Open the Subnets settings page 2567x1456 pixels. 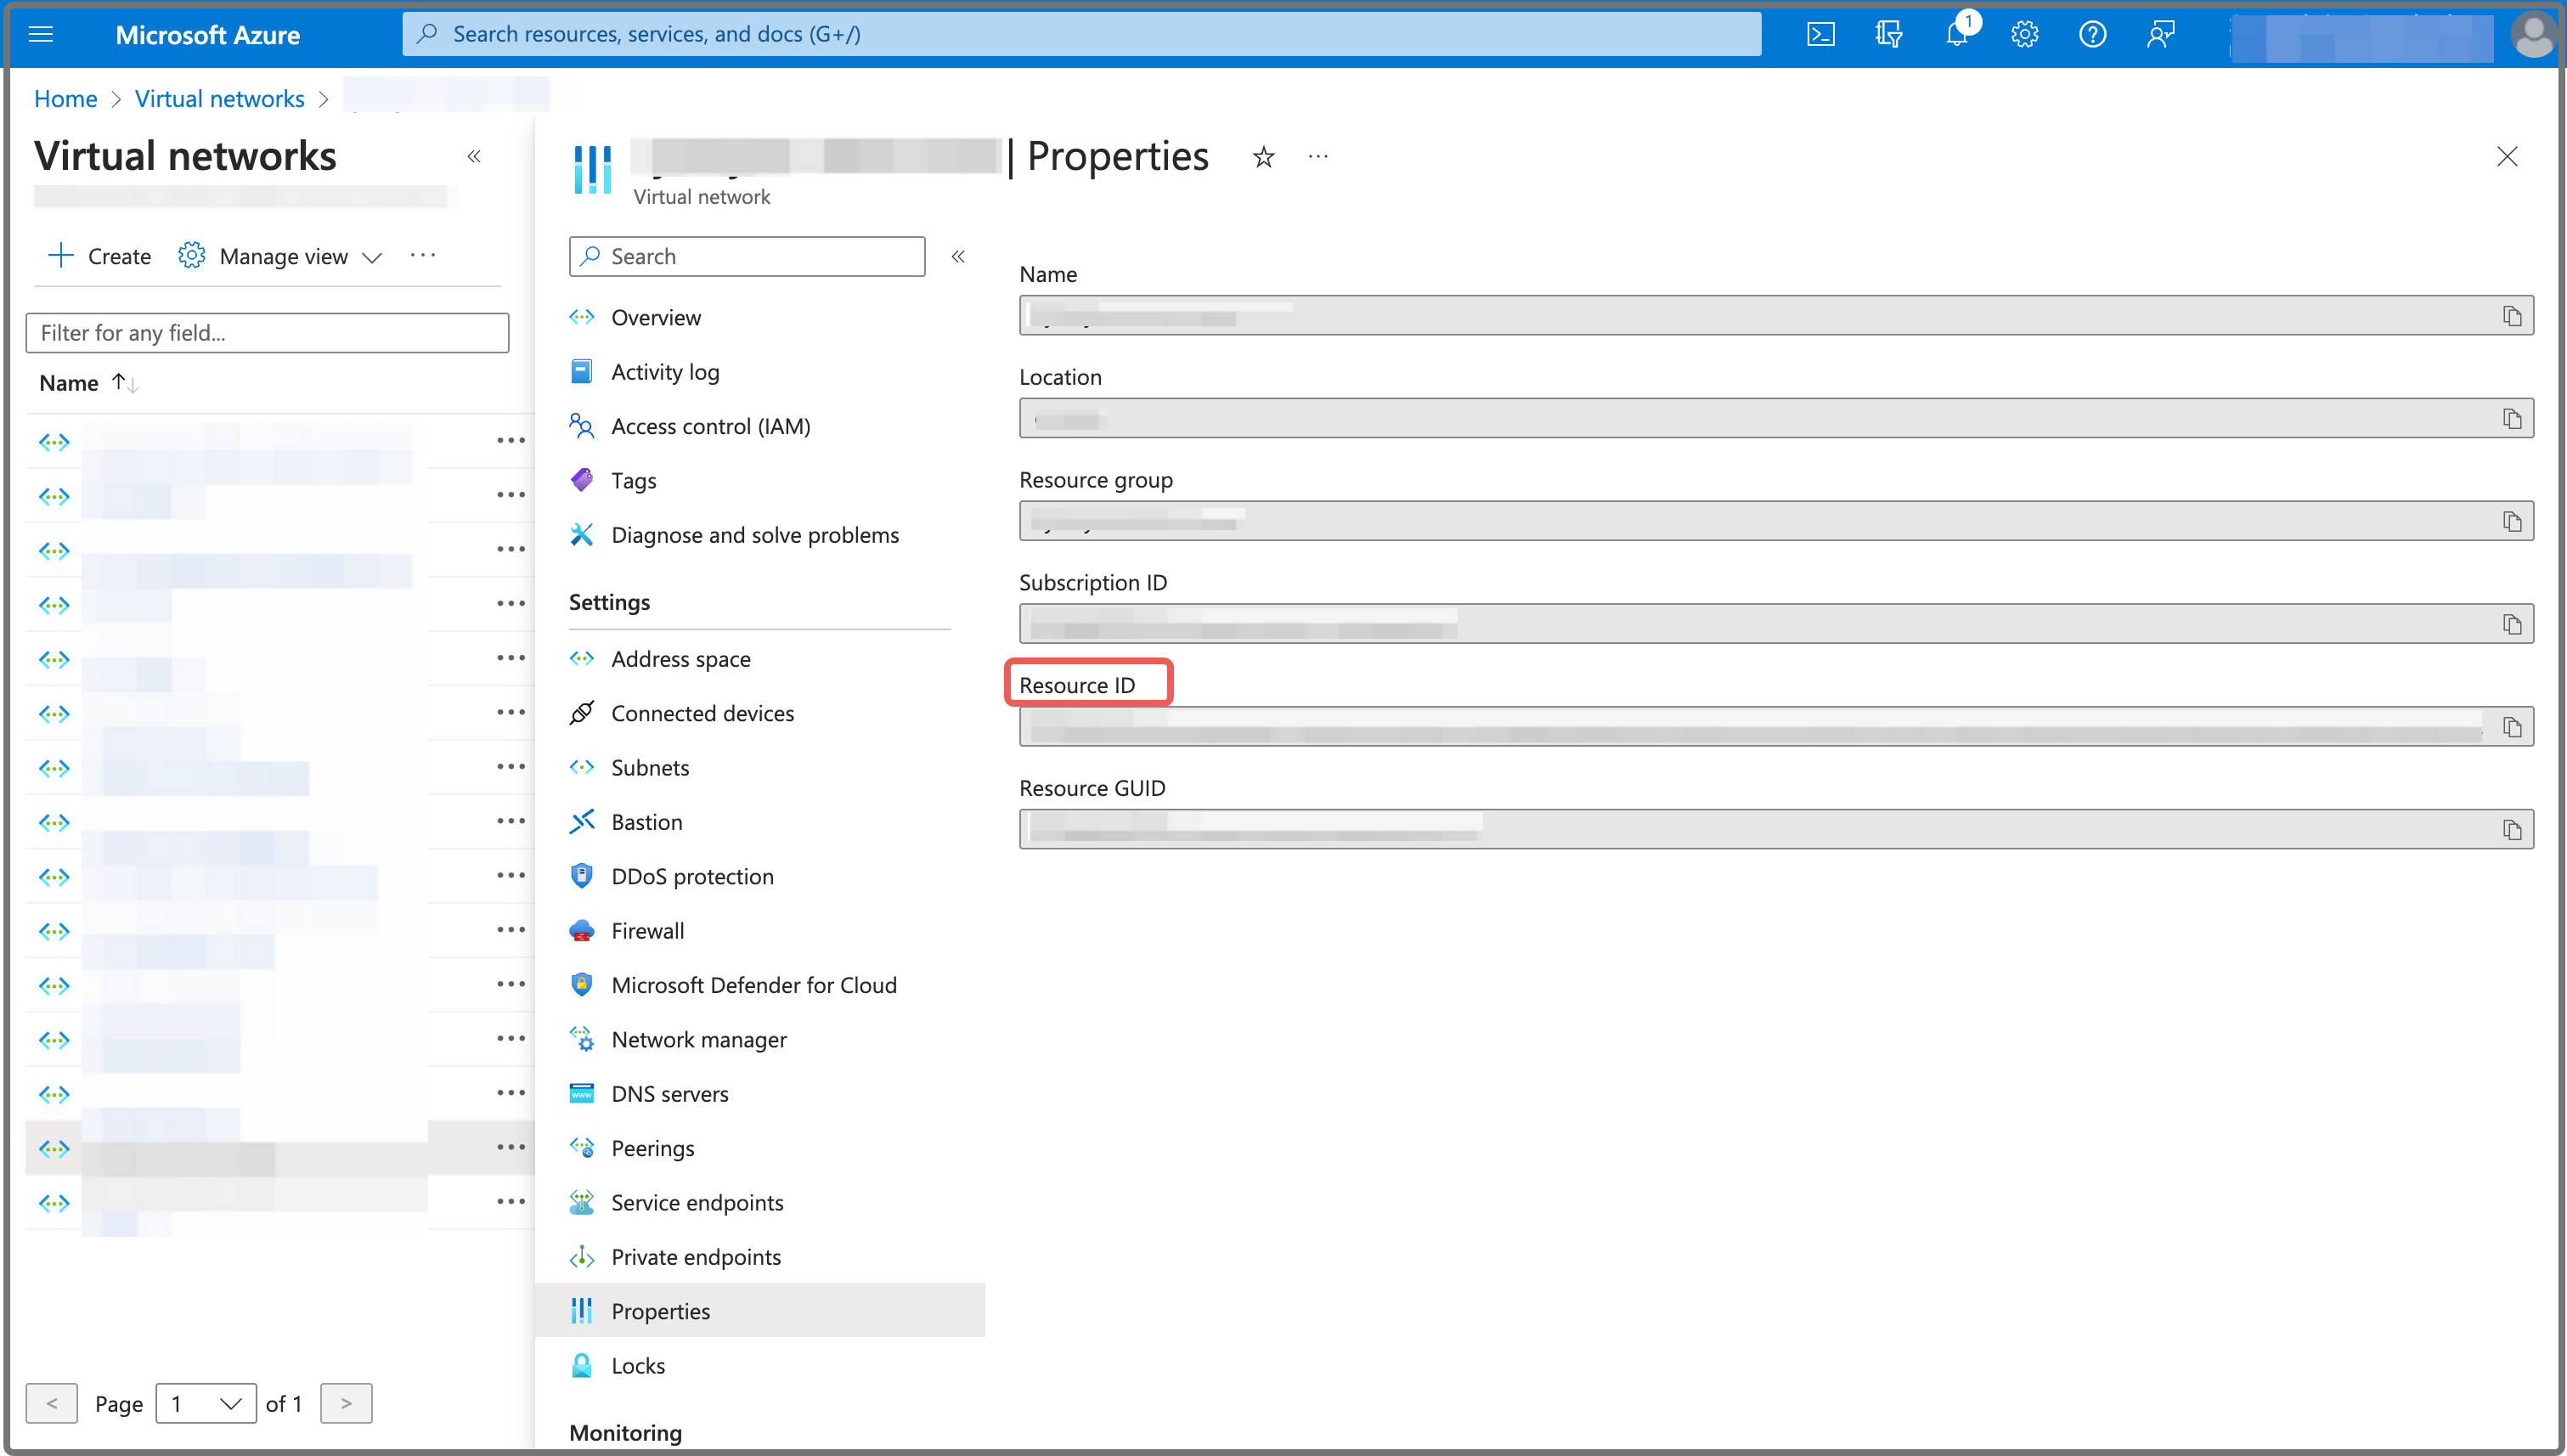pos(650,767)
